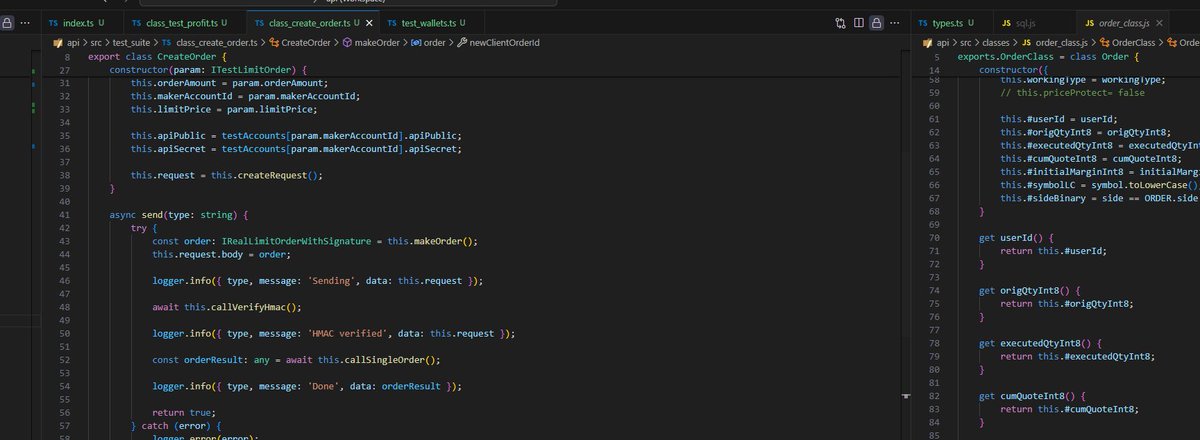The image size is (1200, 440).
Task: Click 'this.#userId = userId;' line
Action: (x=1061, y=118)
